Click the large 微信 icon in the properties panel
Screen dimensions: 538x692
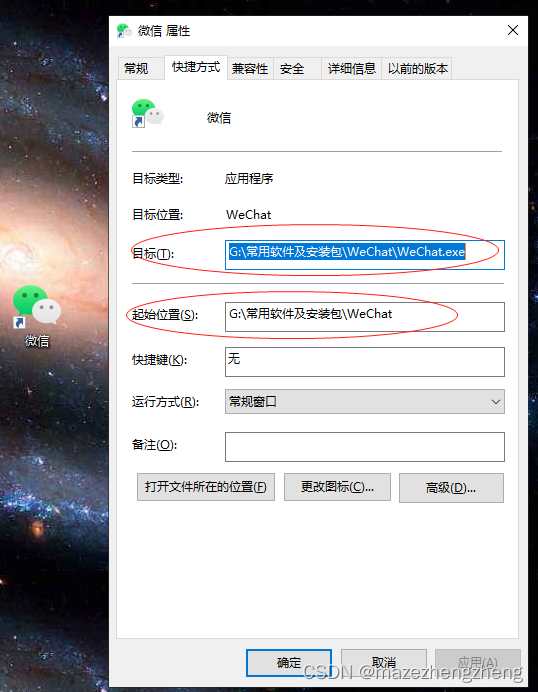click(x=147, y=113)
